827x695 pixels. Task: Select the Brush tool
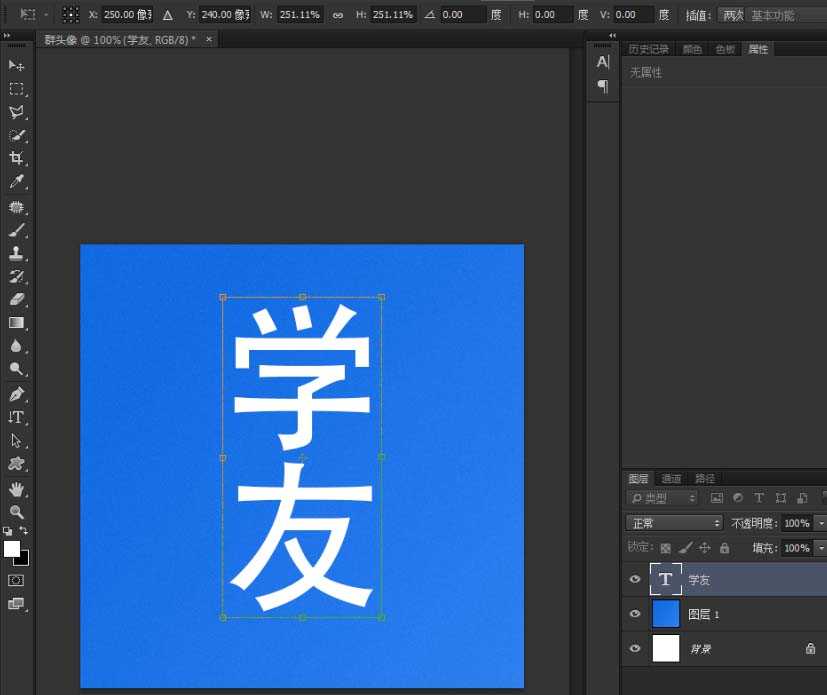(13, 231)
